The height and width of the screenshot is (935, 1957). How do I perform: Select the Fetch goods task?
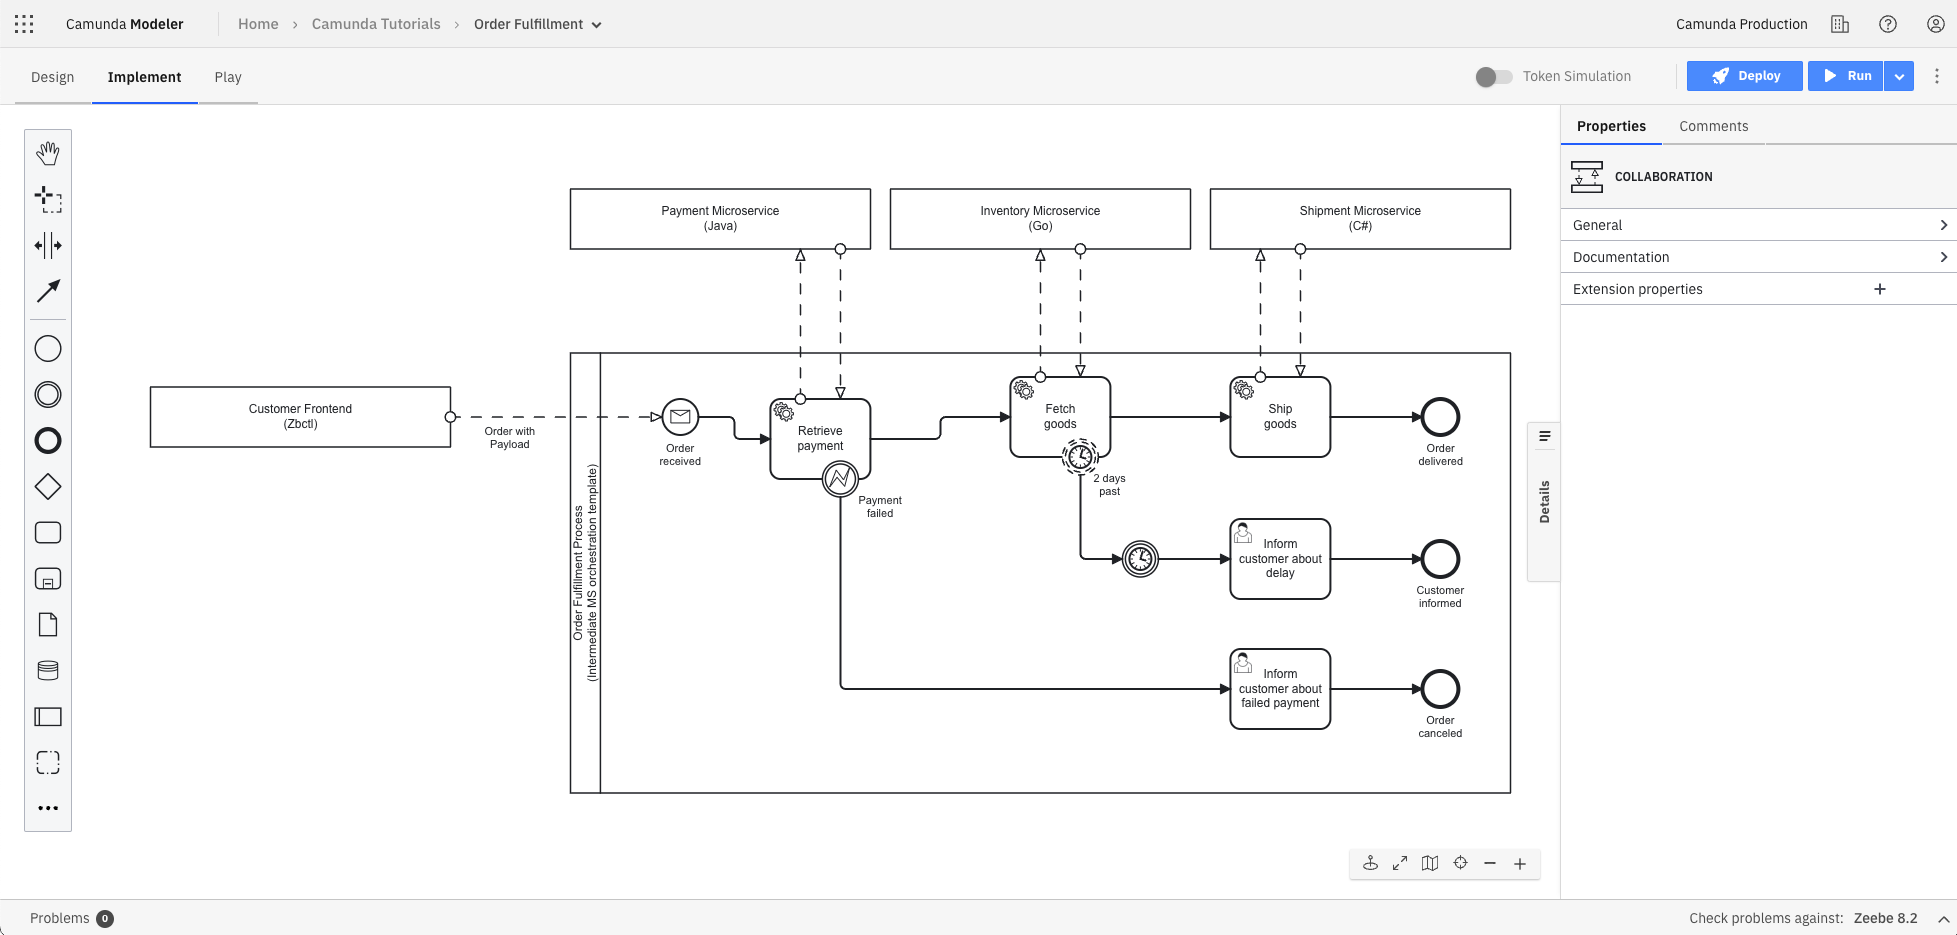click(1060, 416)
